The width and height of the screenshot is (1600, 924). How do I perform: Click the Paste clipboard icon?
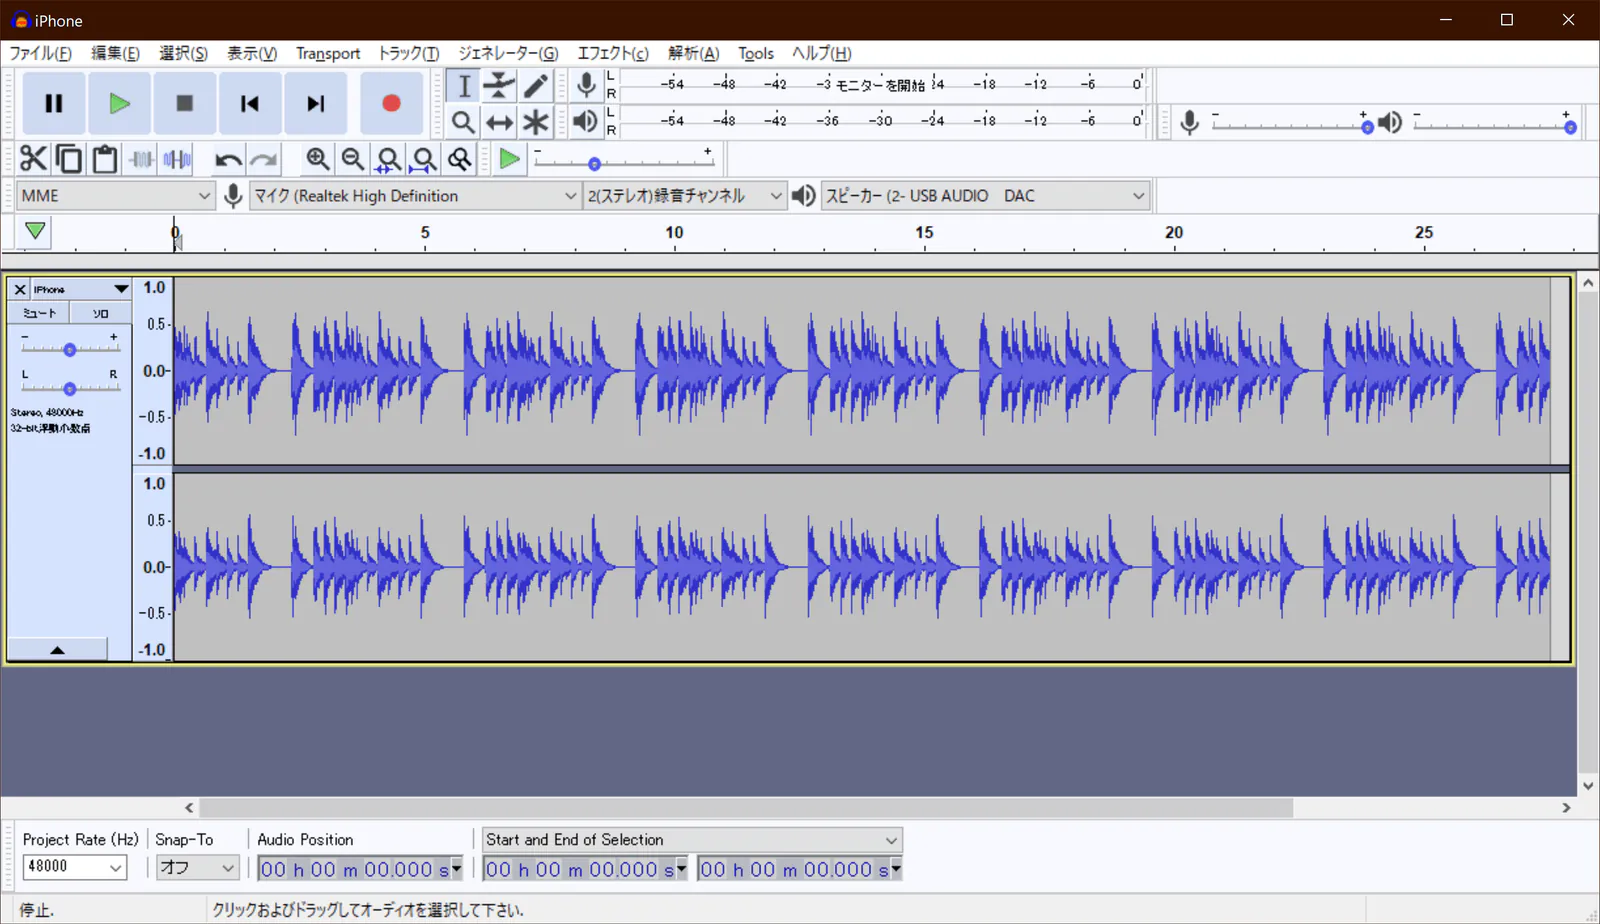[x=105, y=159]
